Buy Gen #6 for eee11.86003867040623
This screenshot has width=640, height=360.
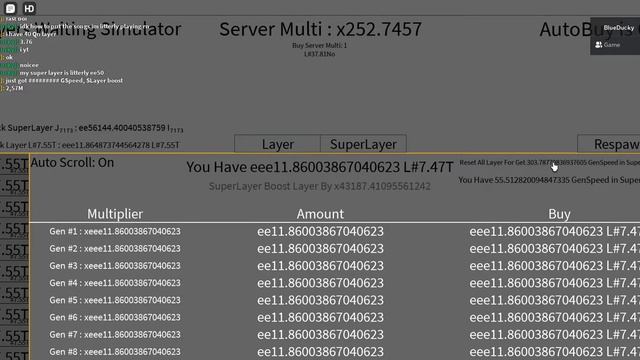[554, 317]
